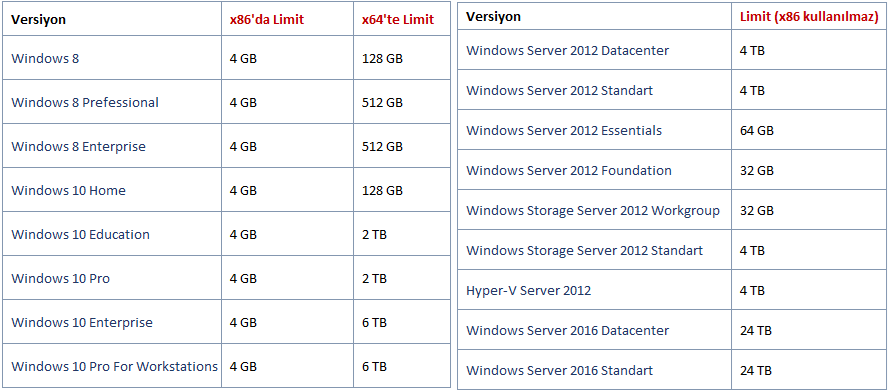Select the 64 GB limit value
The image size is (889, 392).
tap(757, 130)
